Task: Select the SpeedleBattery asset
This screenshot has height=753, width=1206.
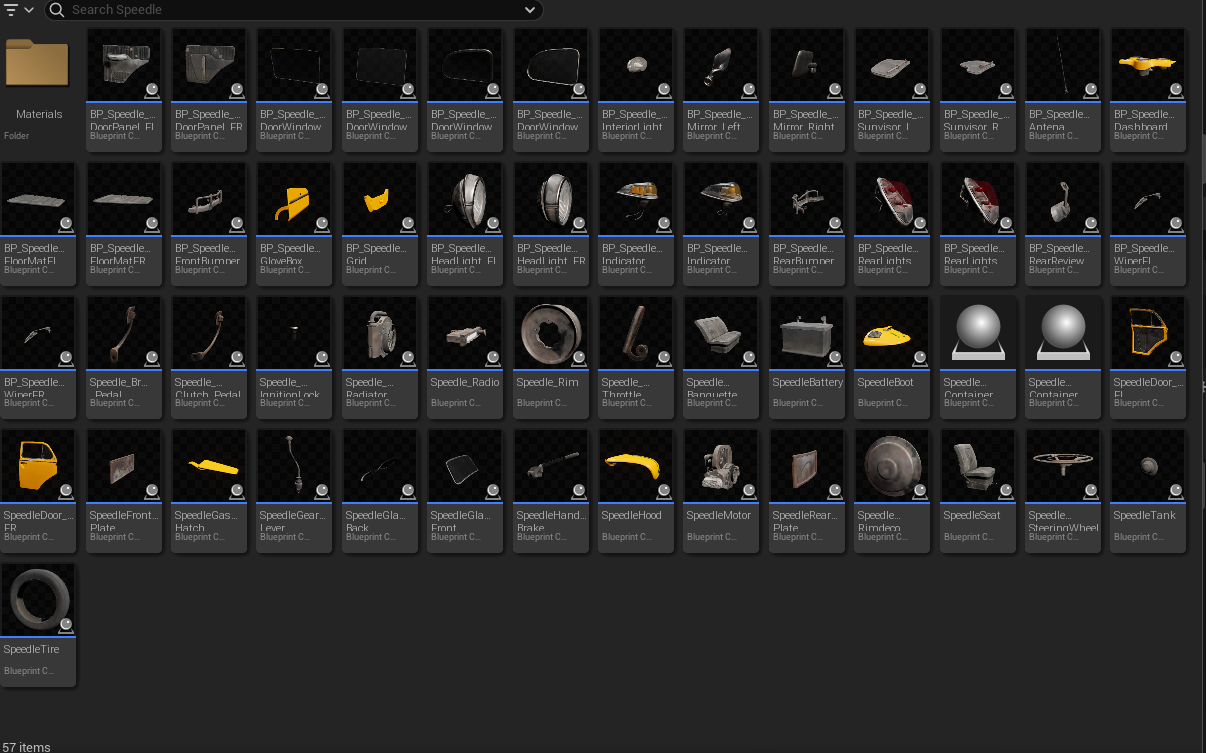Action: [808, 357]
